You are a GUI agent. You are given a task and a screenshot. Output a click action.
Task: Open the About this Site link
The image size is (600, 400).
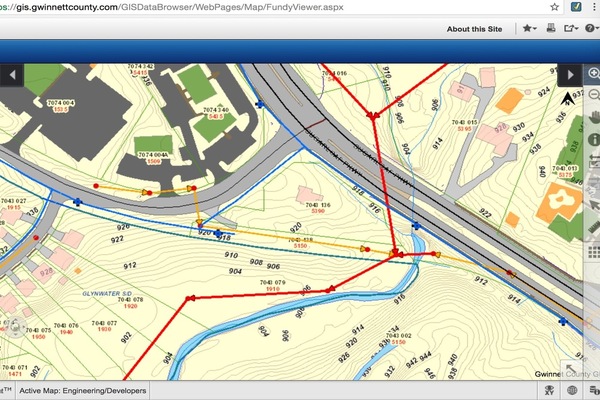click(474, 30)
